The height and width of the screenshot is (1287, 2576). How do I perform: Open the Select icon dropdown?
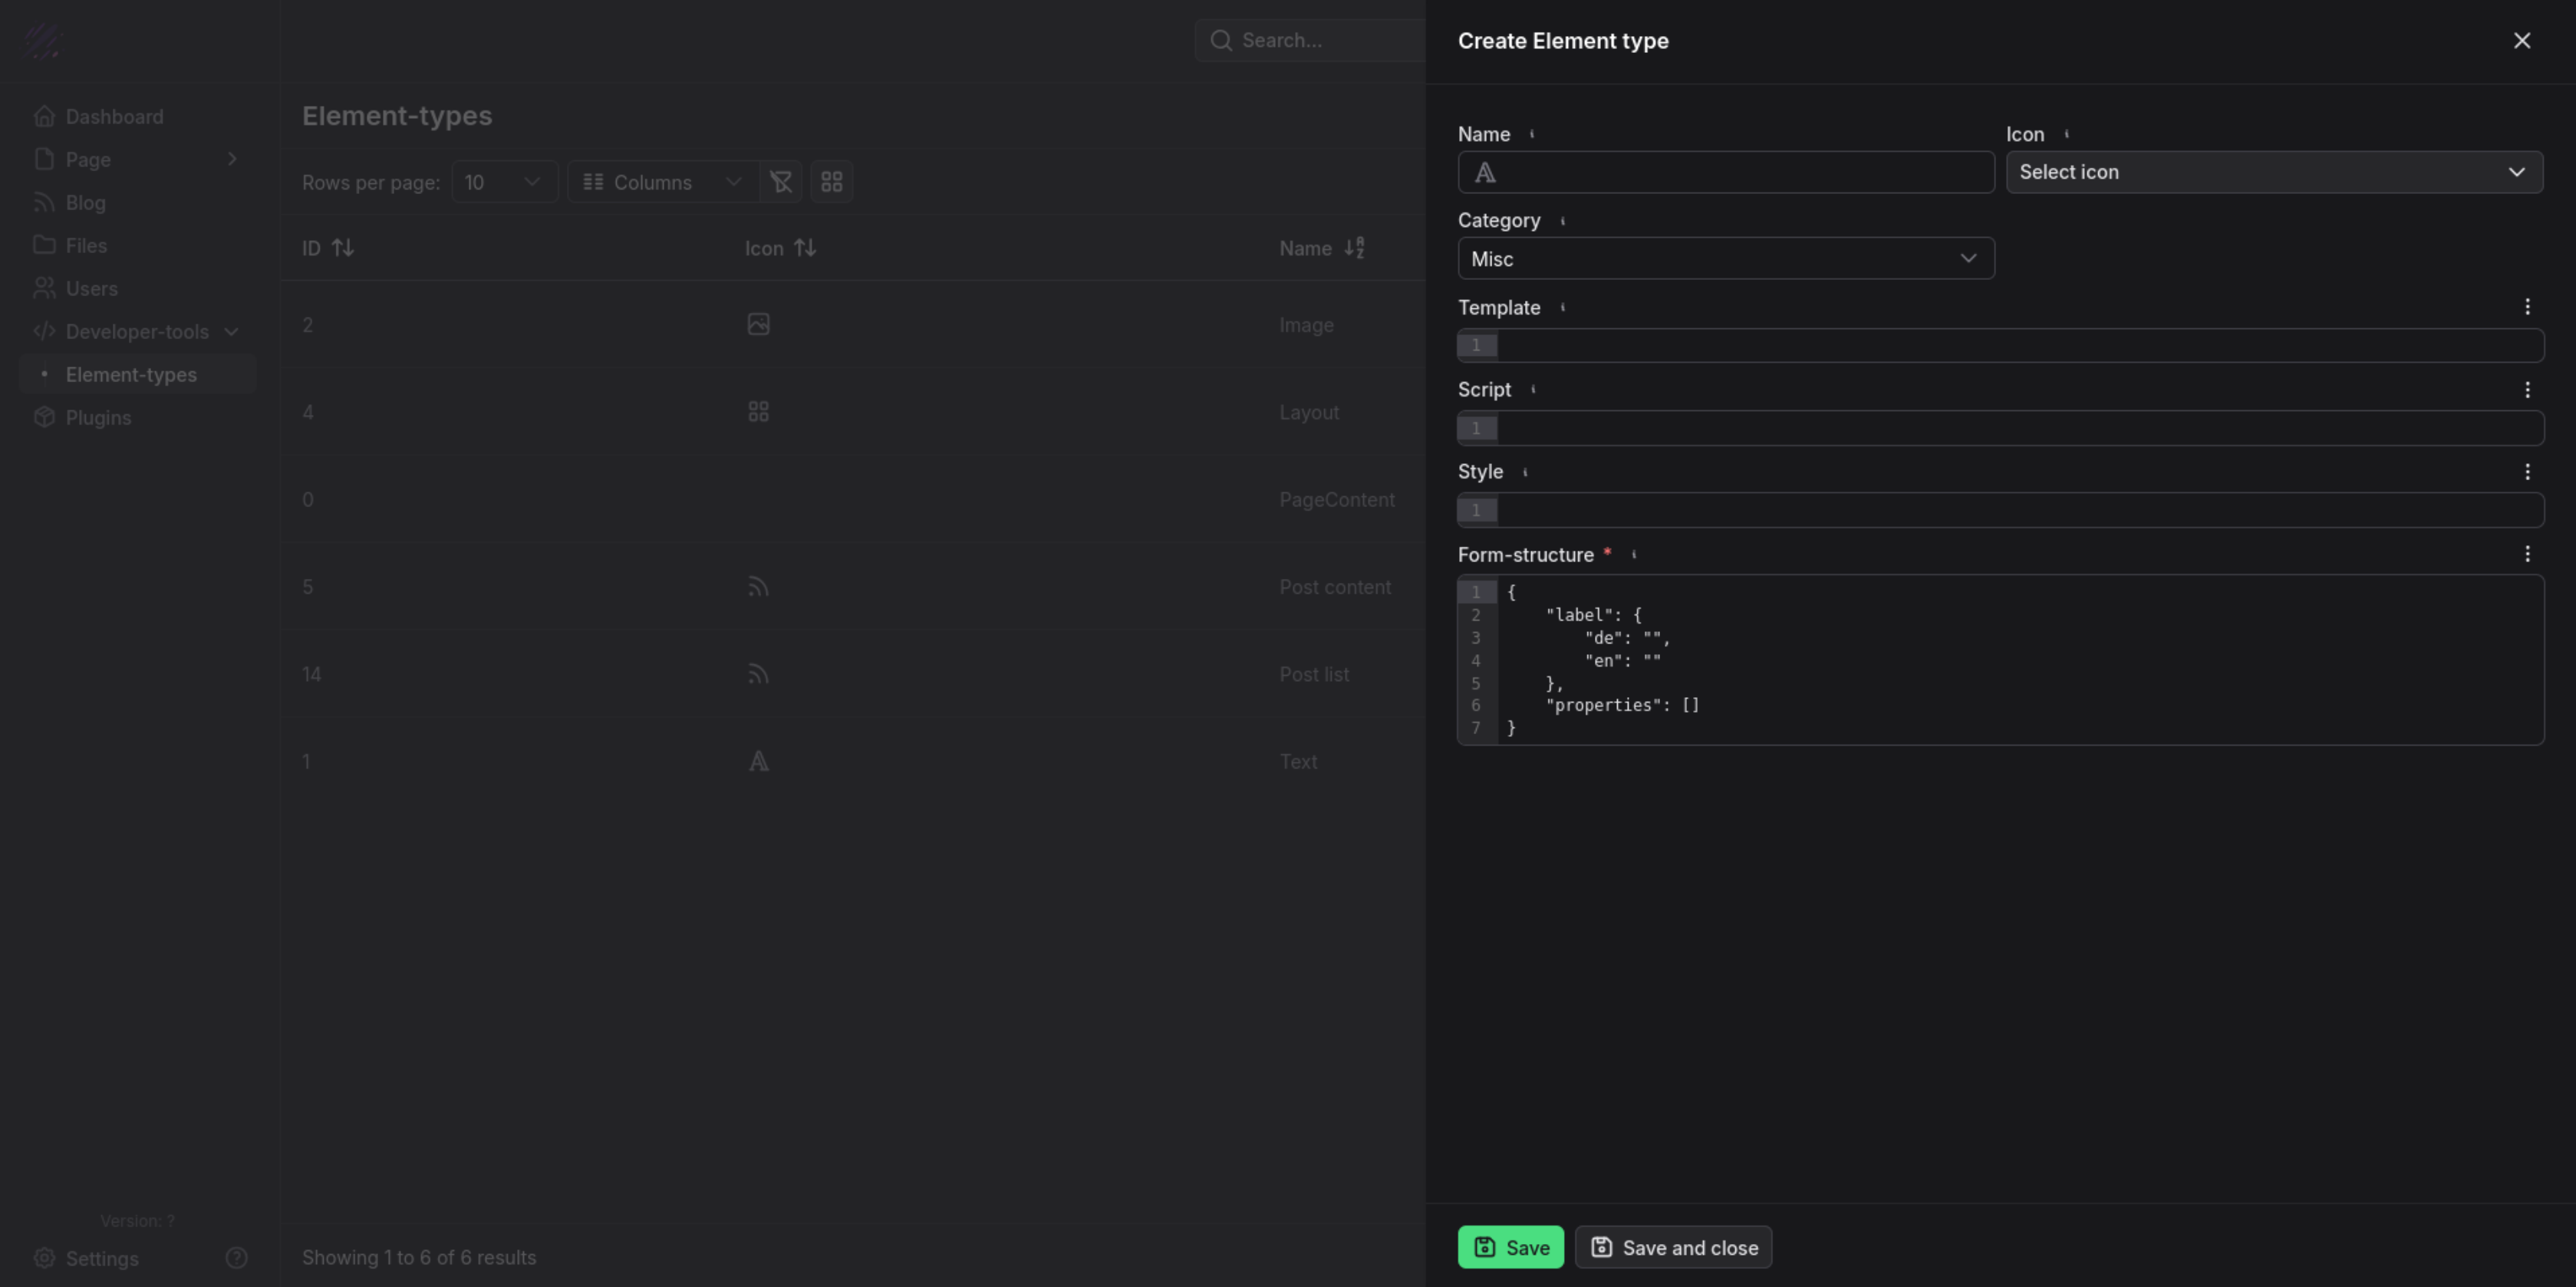(x=2273, y=172)
